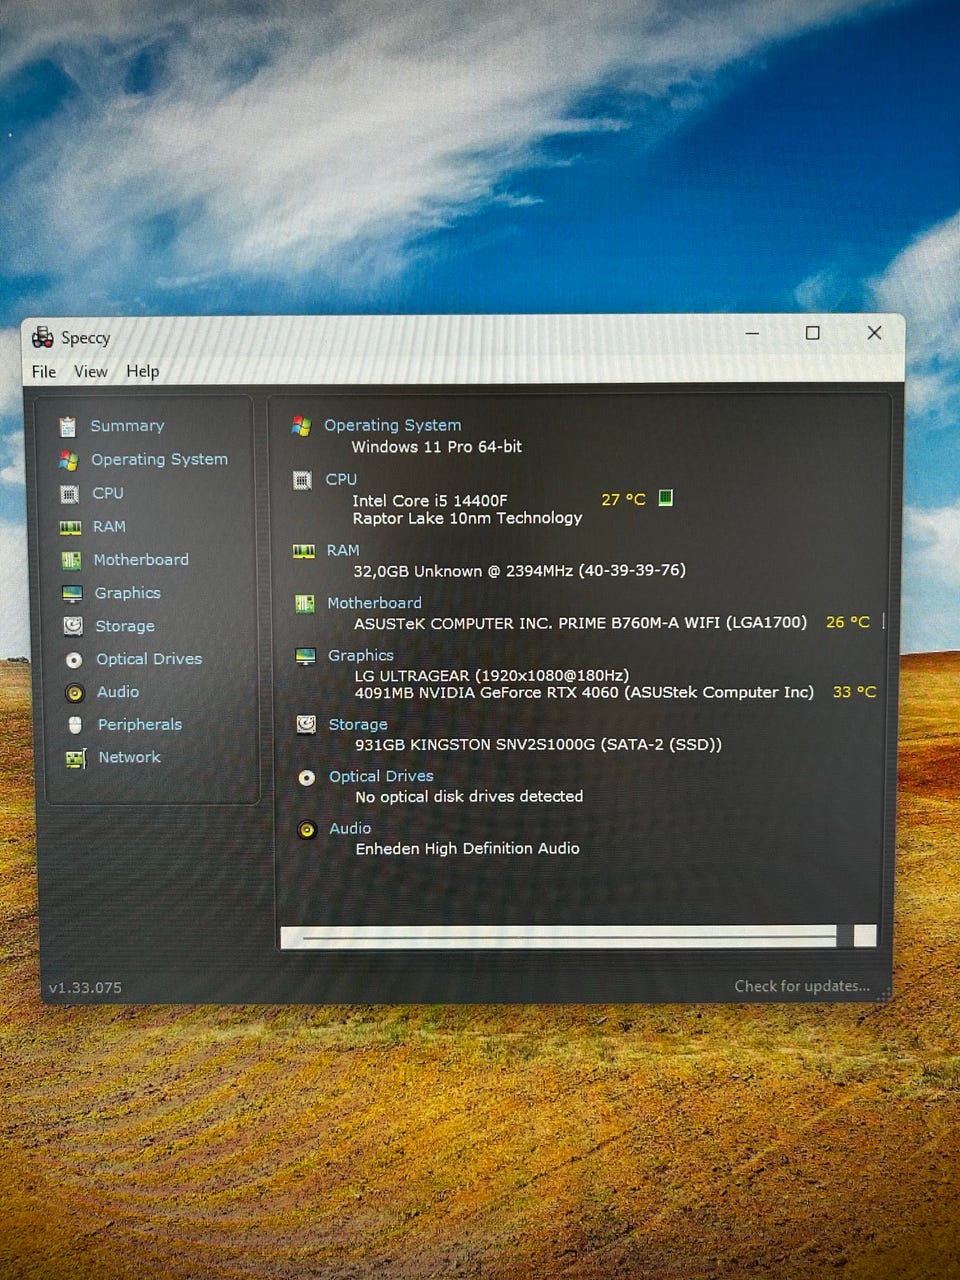Click the version number v1.33.075
Viewport: 960px width, 1280px height.
[85, 988]
